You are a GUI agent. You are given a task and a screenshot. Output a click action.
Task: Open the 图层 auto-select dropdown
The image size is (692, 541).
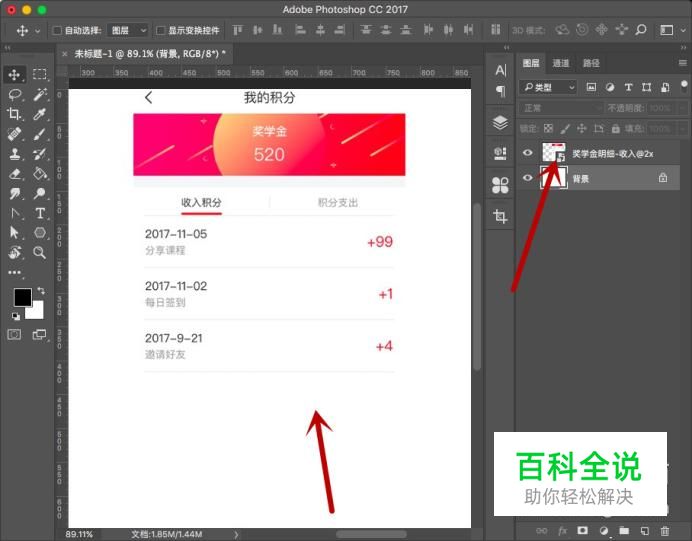[128, 30]
